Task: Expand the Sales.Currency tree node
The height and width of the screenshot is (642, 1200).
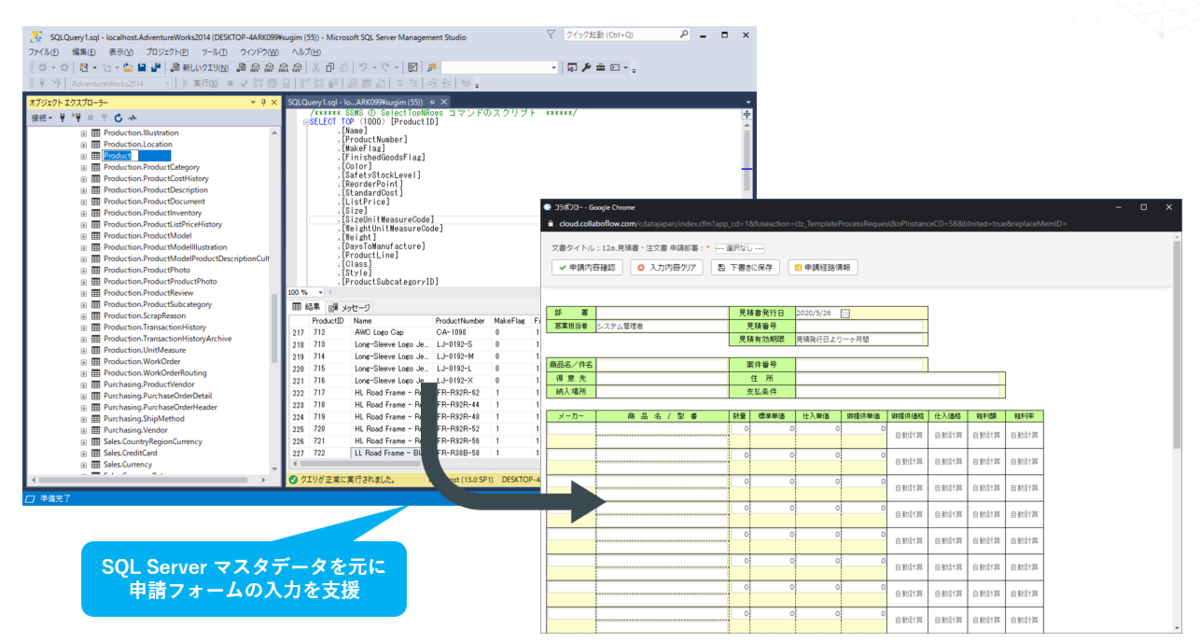Action: (x=84, y=464)
